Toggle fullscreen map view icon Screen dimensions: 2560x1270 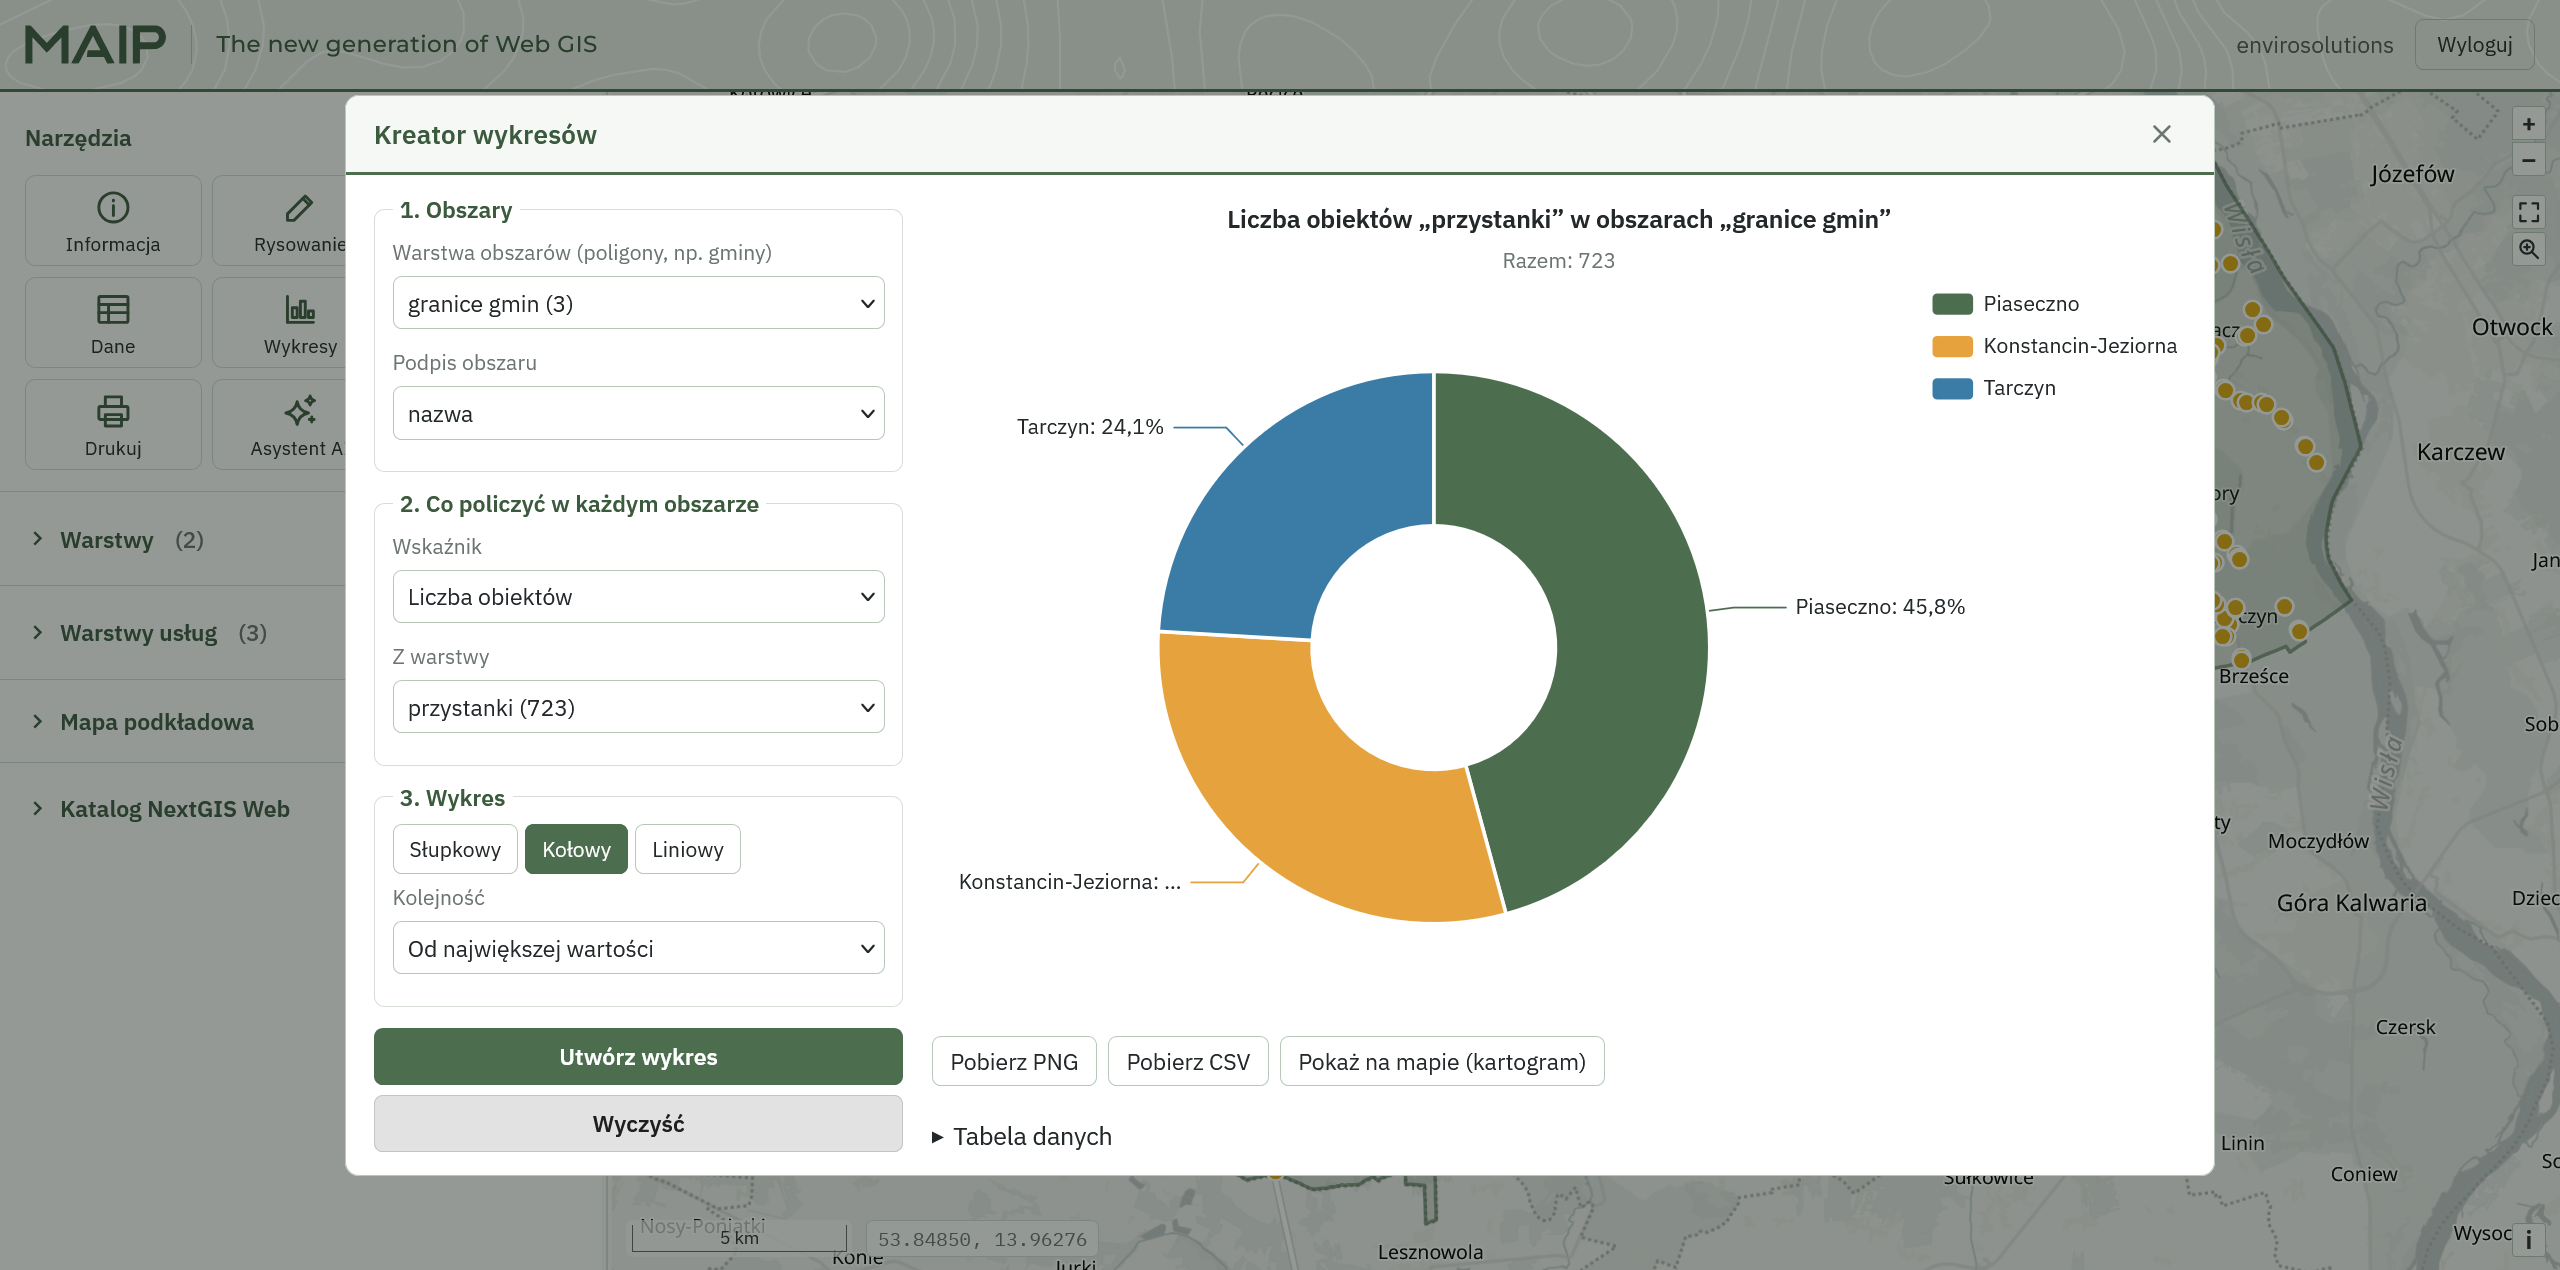2528,212
